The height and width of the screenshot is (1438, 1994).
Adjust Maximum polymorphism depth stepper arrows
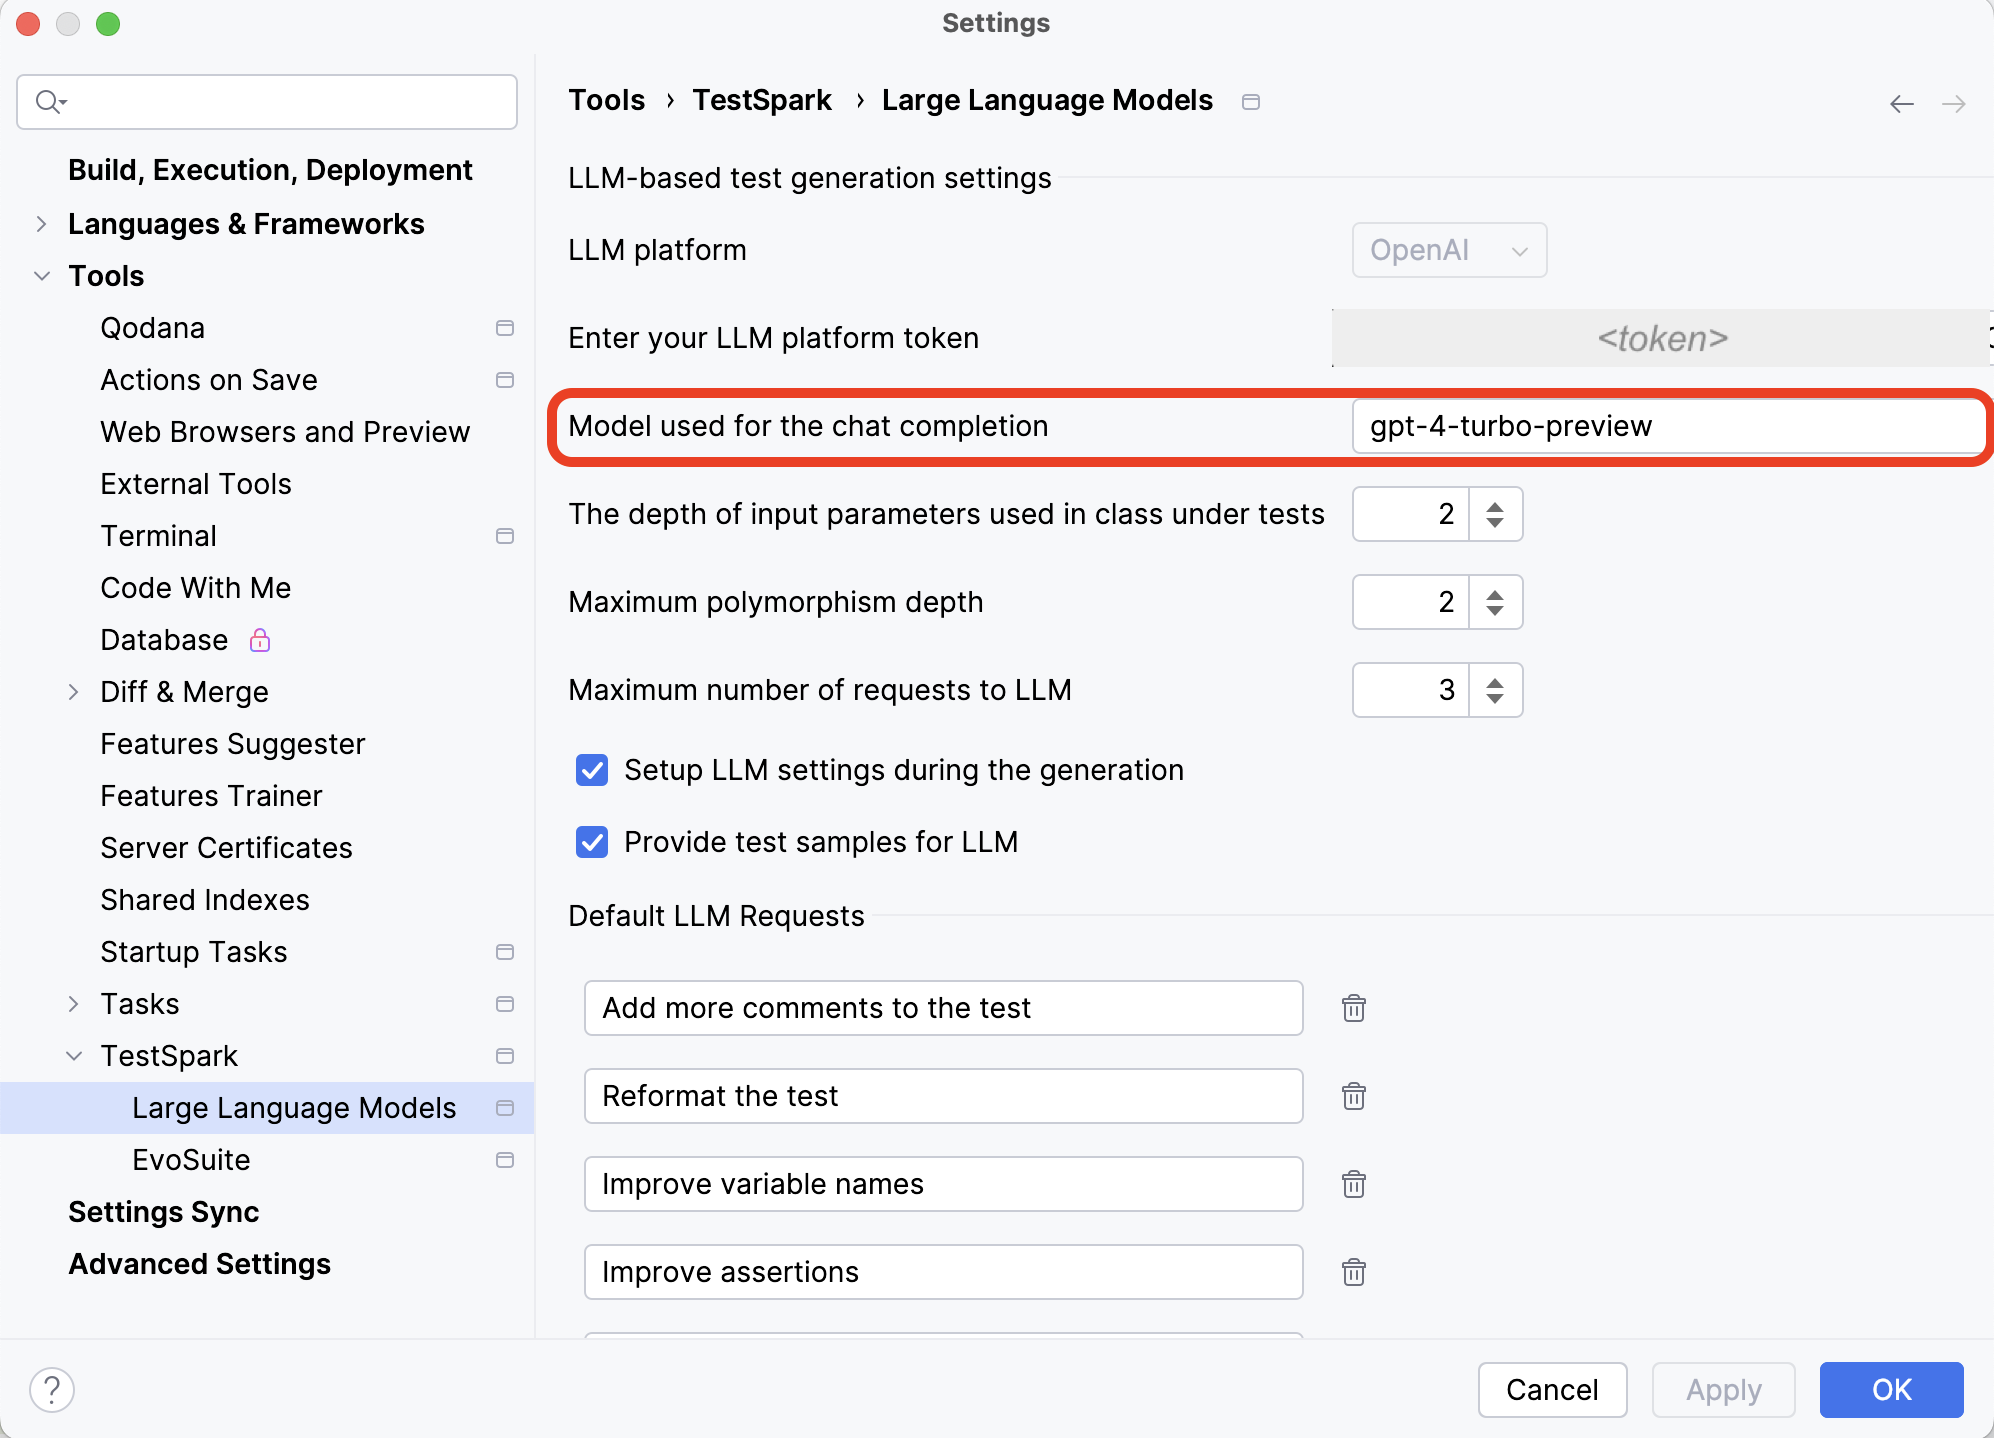coord(1495,602)
